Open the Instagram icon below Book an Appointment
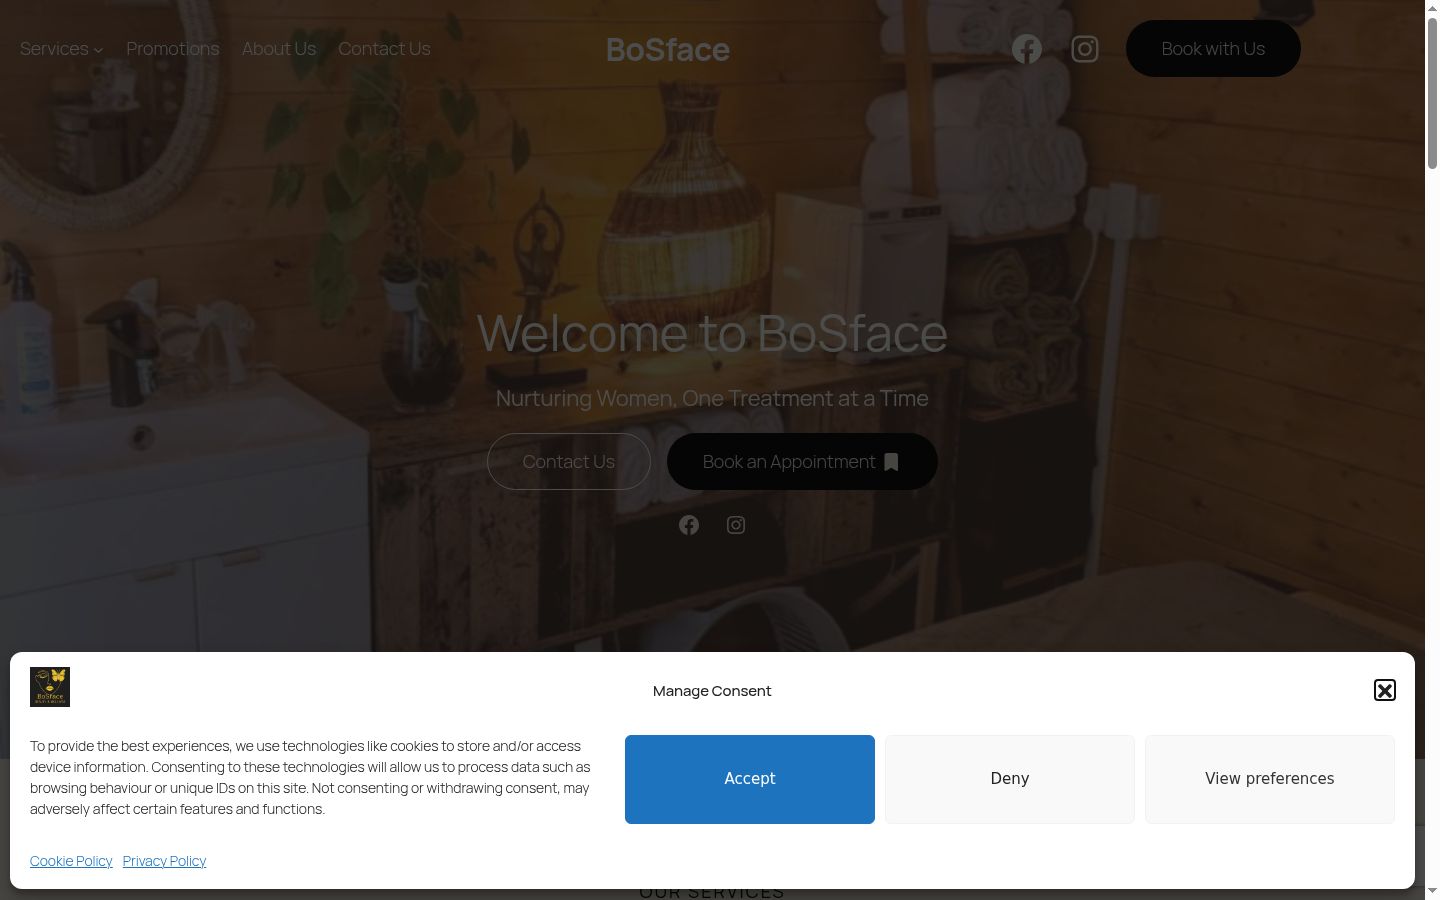The image size is (1440, 900). coord(736,525)
